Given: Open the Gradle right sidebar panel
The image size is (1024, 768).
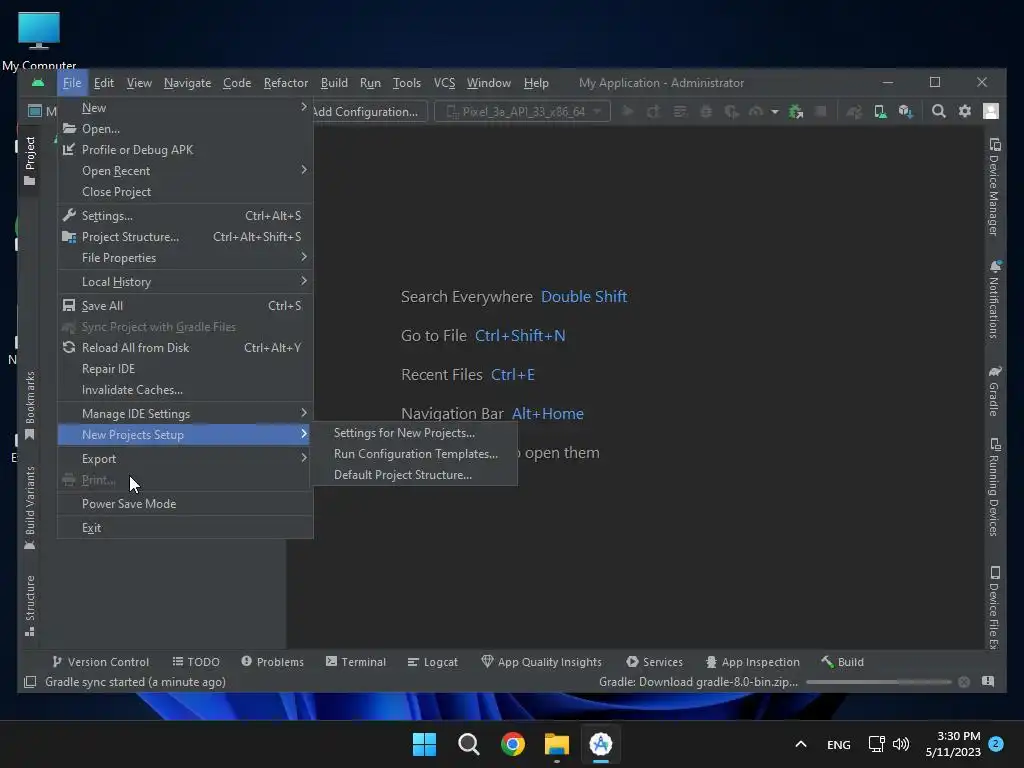Looking at the screenshot, I should [x=994, y=391].
